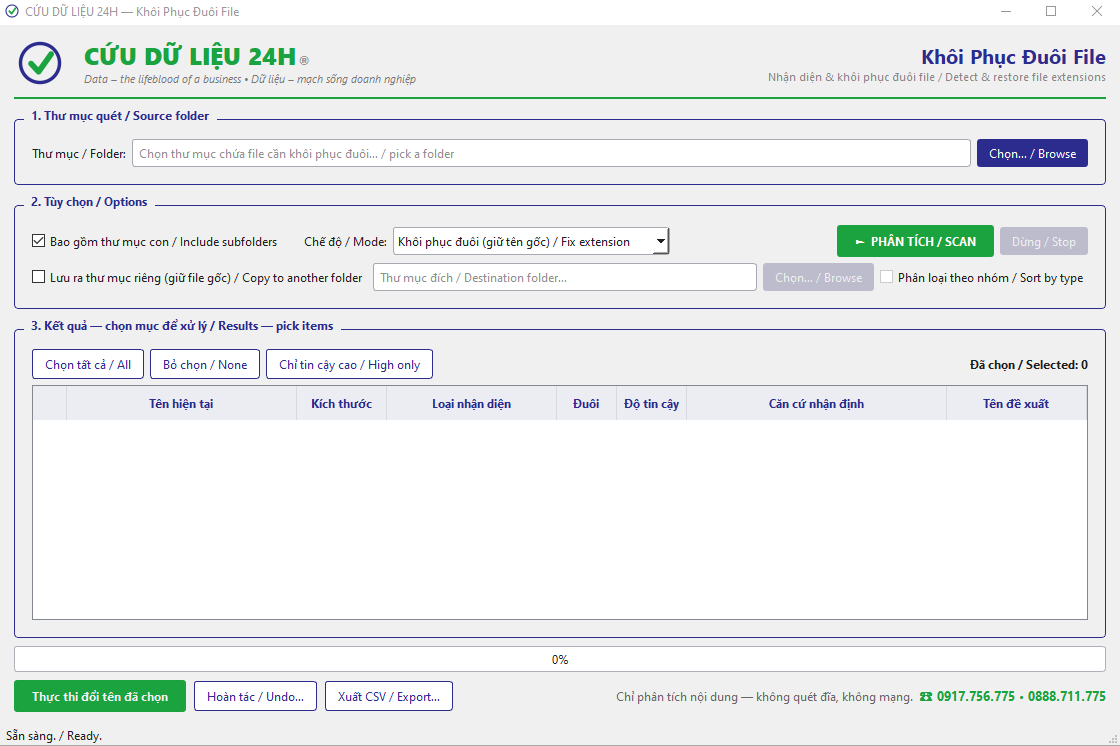Sort by Đuôi column header
The width and height of the screenshot is (1120, 746).
(x=586, y=404)
